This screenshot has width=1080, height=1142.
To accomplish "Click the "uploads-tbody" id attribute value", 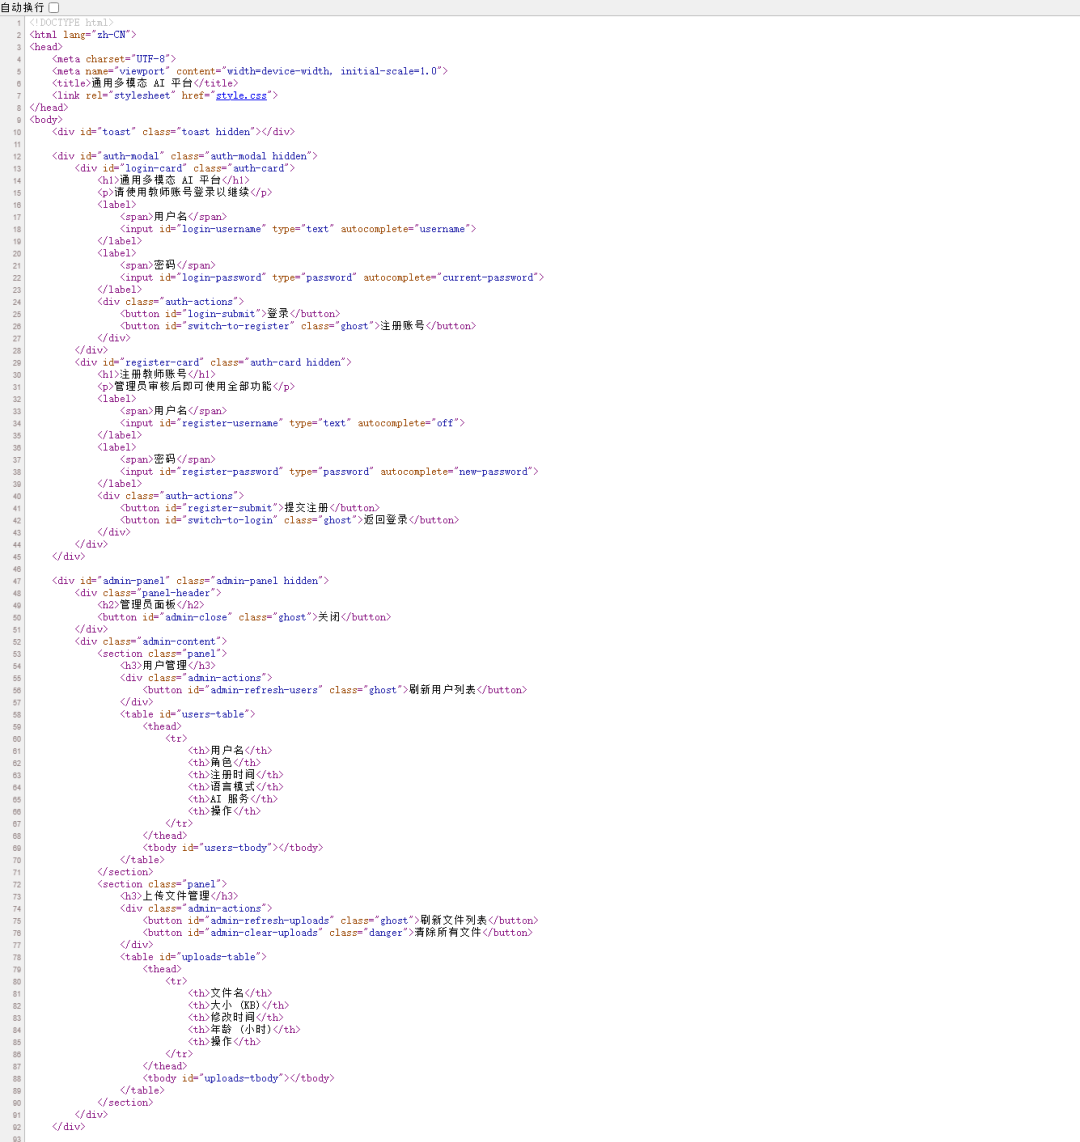I will [x=243, y=1078].
